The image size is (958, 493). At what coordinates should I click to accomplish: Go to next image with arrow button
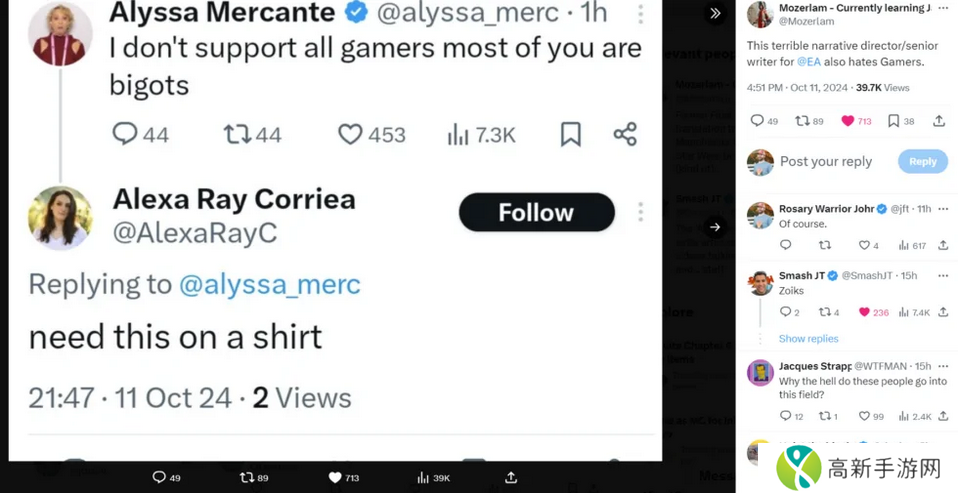tap(715, 227)
